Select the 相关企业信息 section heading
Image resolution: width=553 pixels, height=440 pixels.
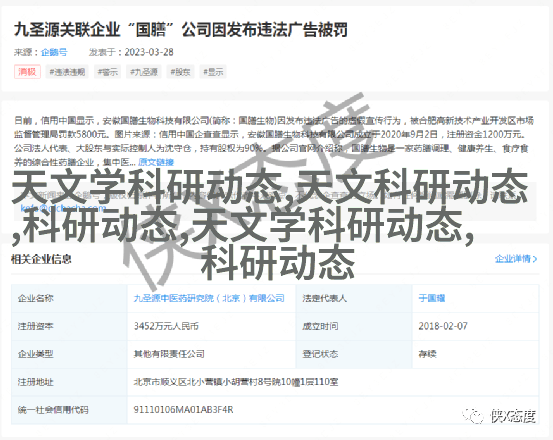[x=41, y=259]
